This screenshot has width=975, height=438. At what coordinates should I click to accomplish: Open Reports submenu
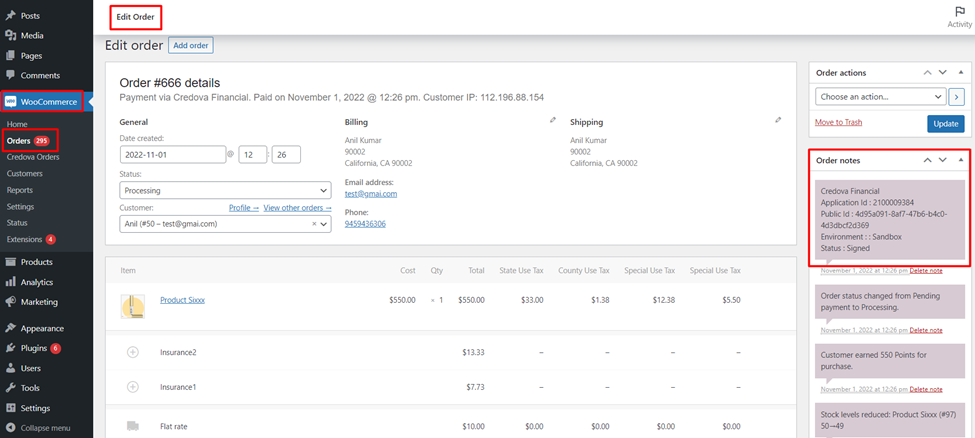click(x=20, y=190)
